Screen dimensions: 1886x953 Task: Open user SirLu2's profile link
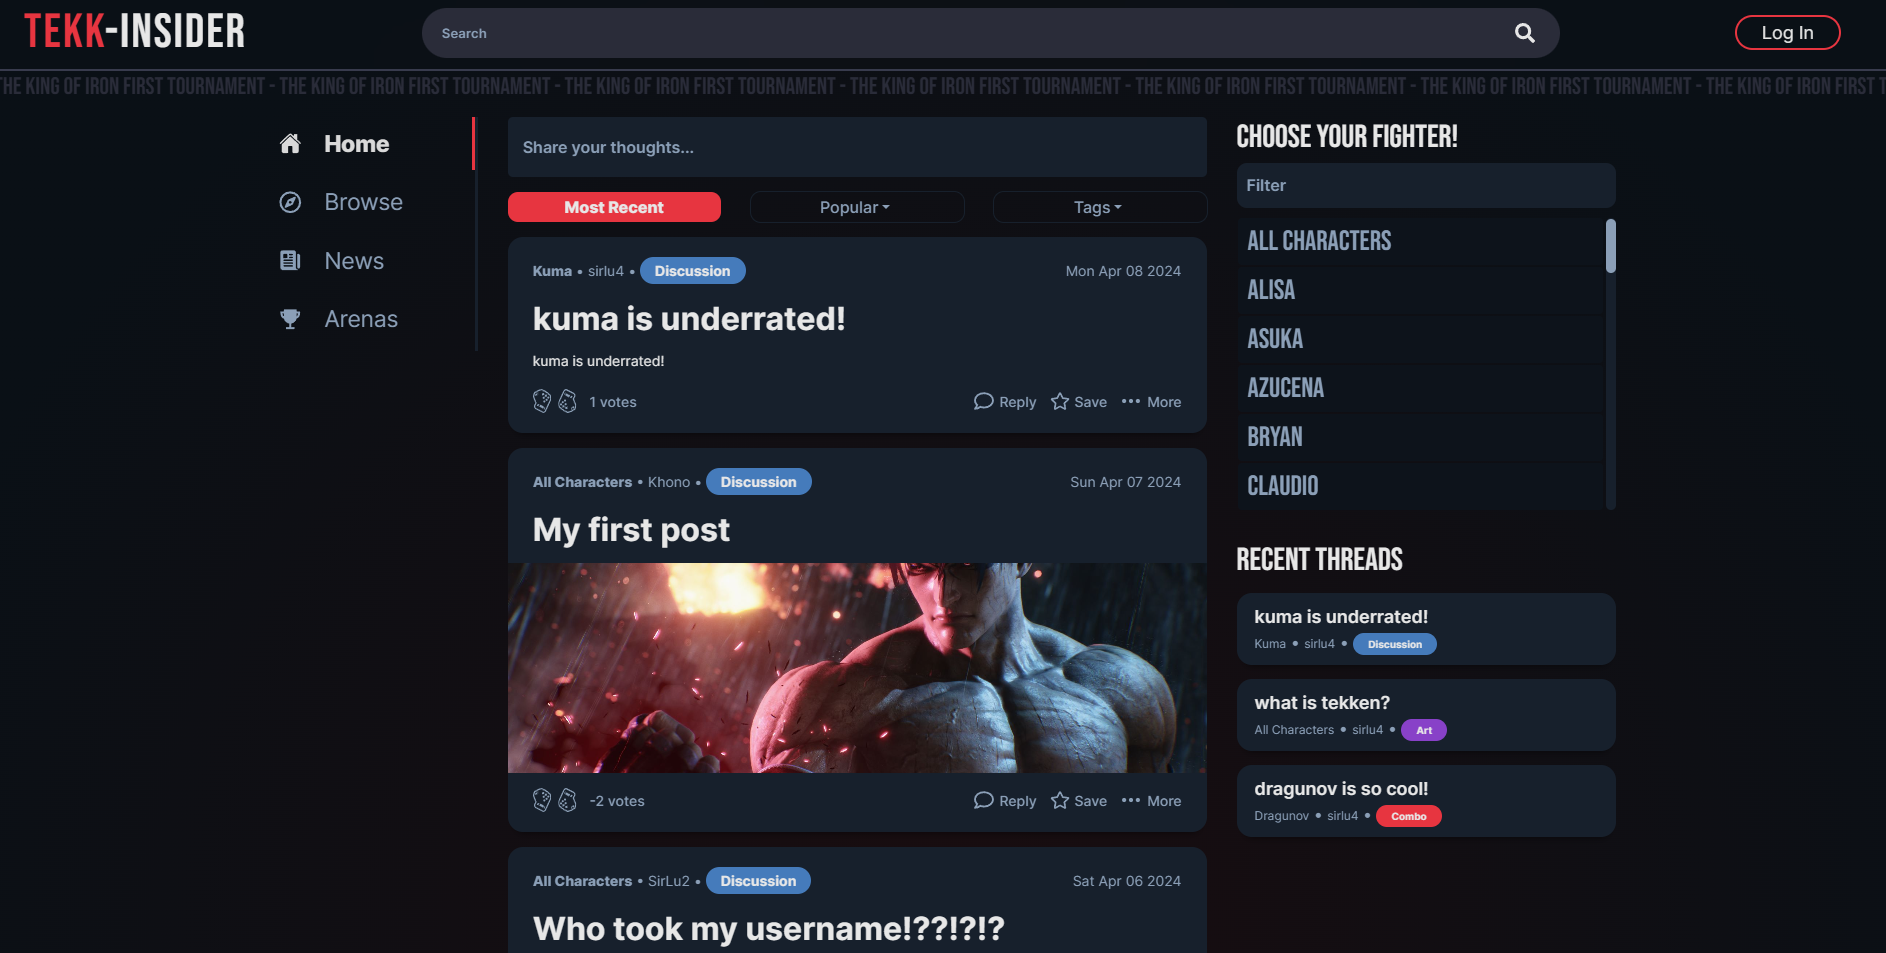pyautogui.click(x=669, y=881)
